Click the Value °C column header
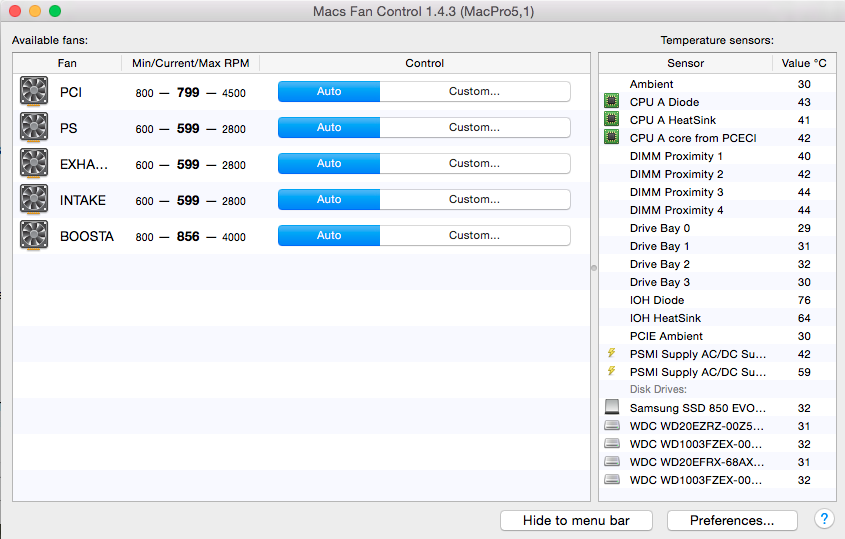Screen dimensions: 845x539 click(x=804, y=63)
